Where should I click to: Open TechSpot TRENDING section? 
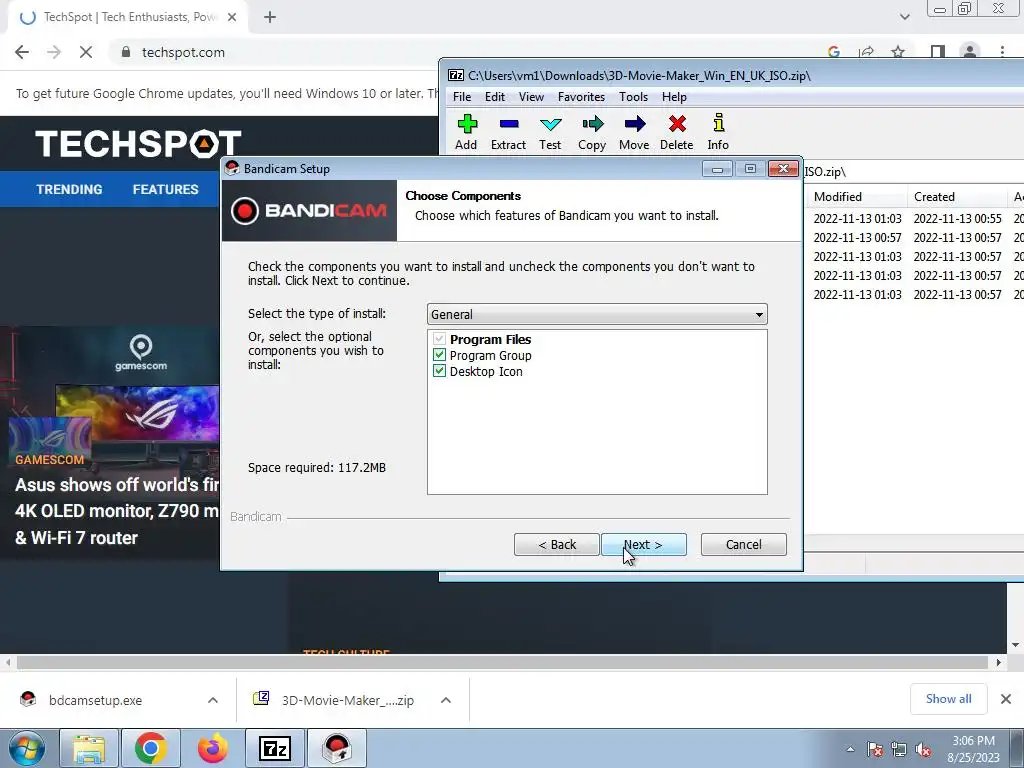pyautogui.click(x=69, y=189)
